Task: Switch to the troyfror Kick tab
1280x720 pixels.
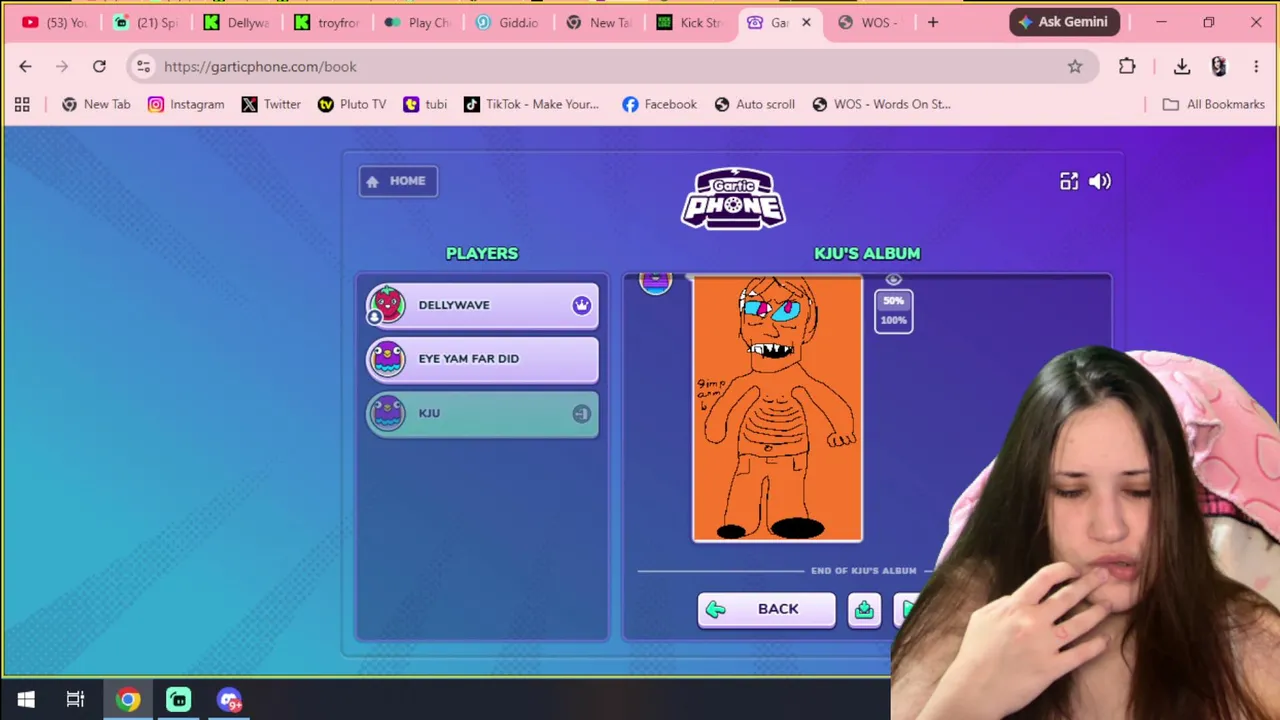Action: (x=328, y=23)
